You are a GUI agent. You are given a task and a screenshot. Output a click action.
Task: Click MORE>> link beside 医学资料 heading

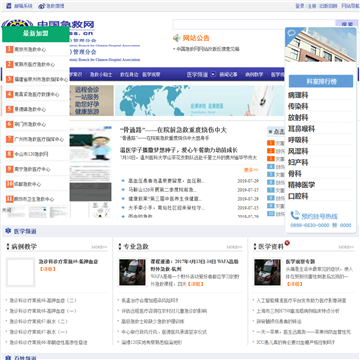pyautogui.click(x=346, y=247)
